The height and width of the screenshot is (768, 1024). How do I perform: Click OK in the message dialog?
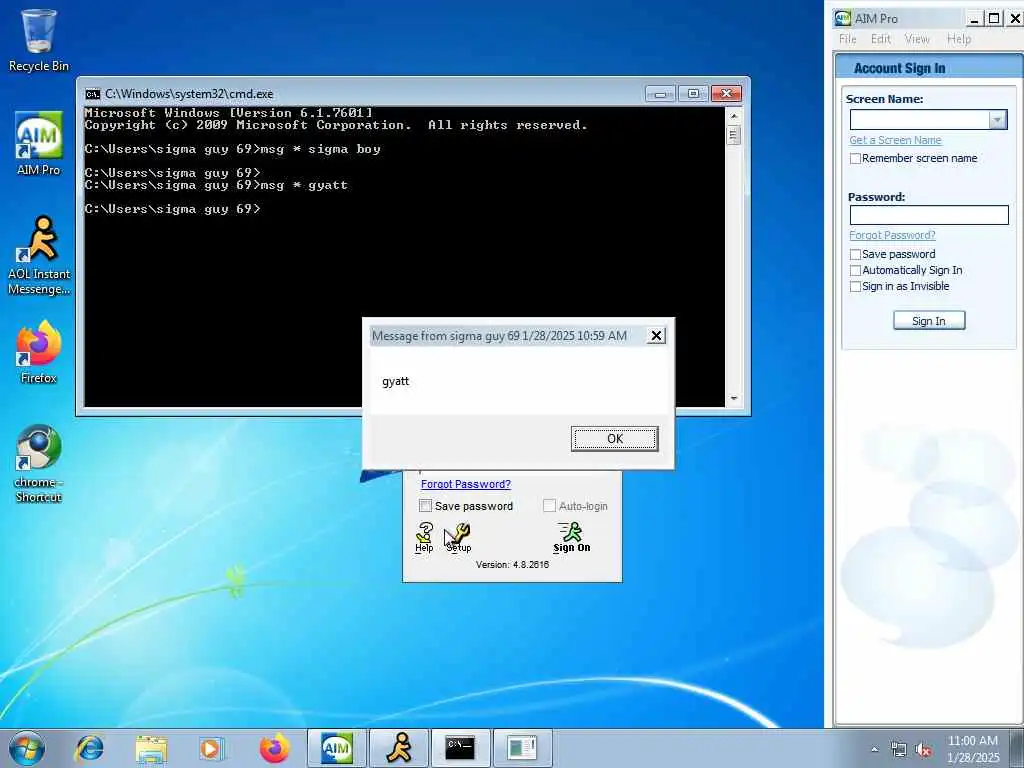[615, 439]
